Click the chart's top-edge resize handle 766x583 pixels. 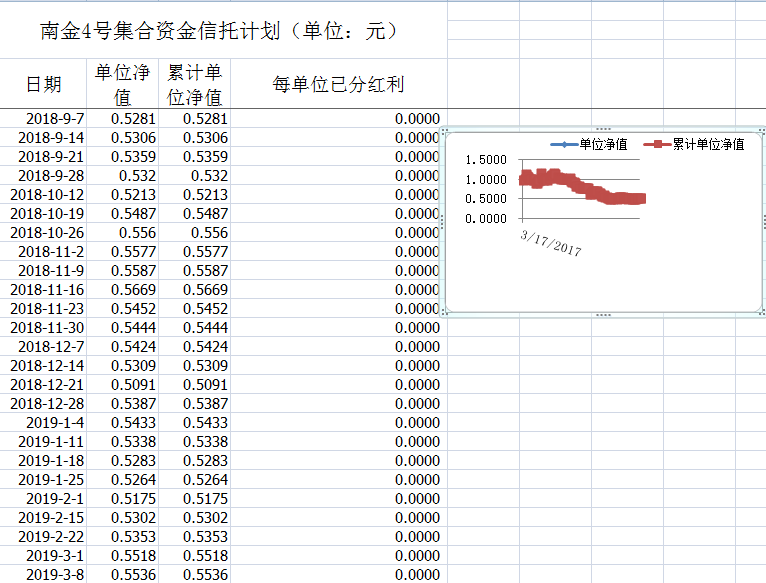pos(603,129)
